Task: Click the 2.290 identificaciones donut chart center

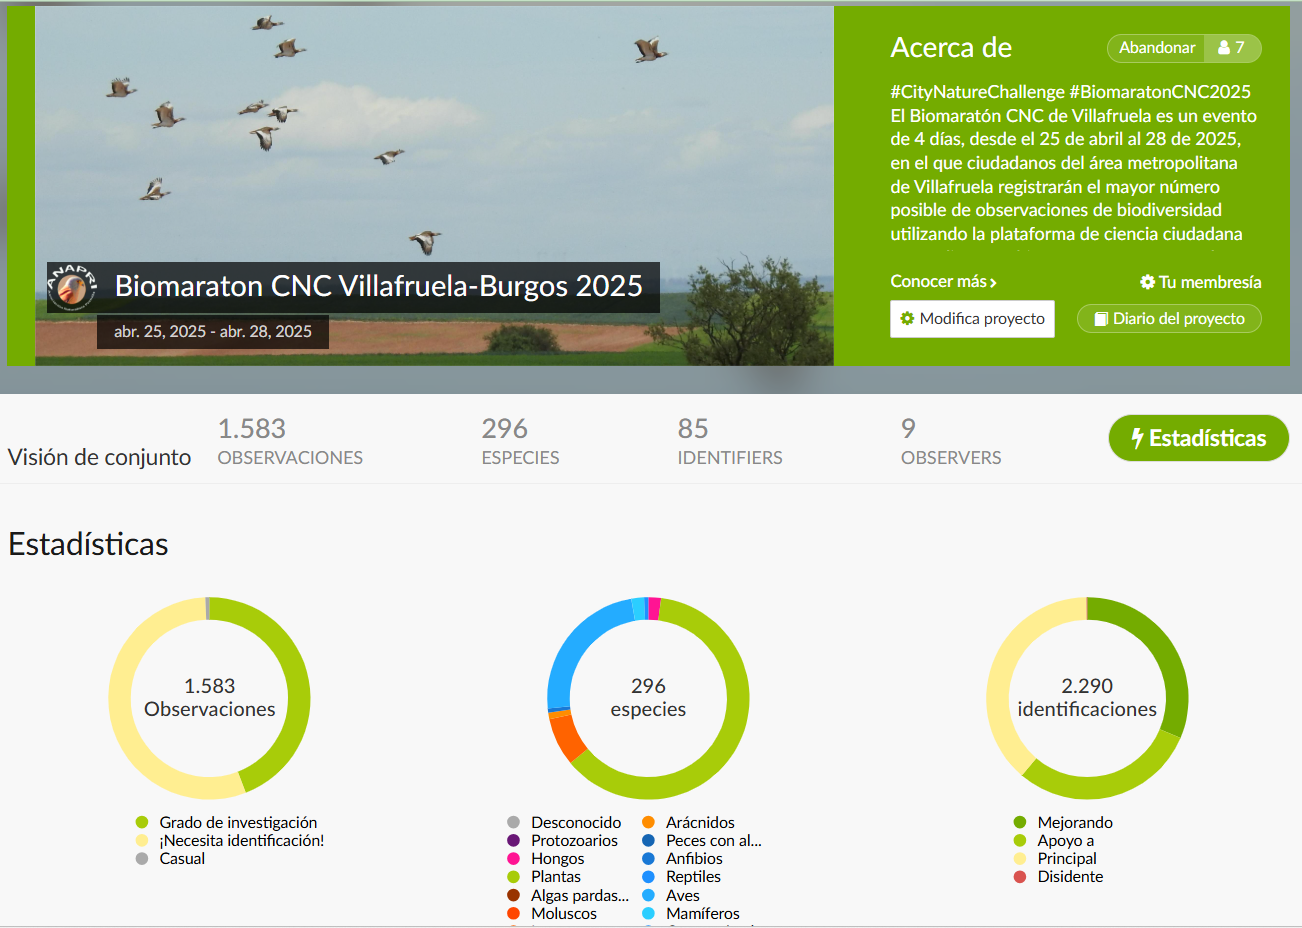Action: 1087,698
